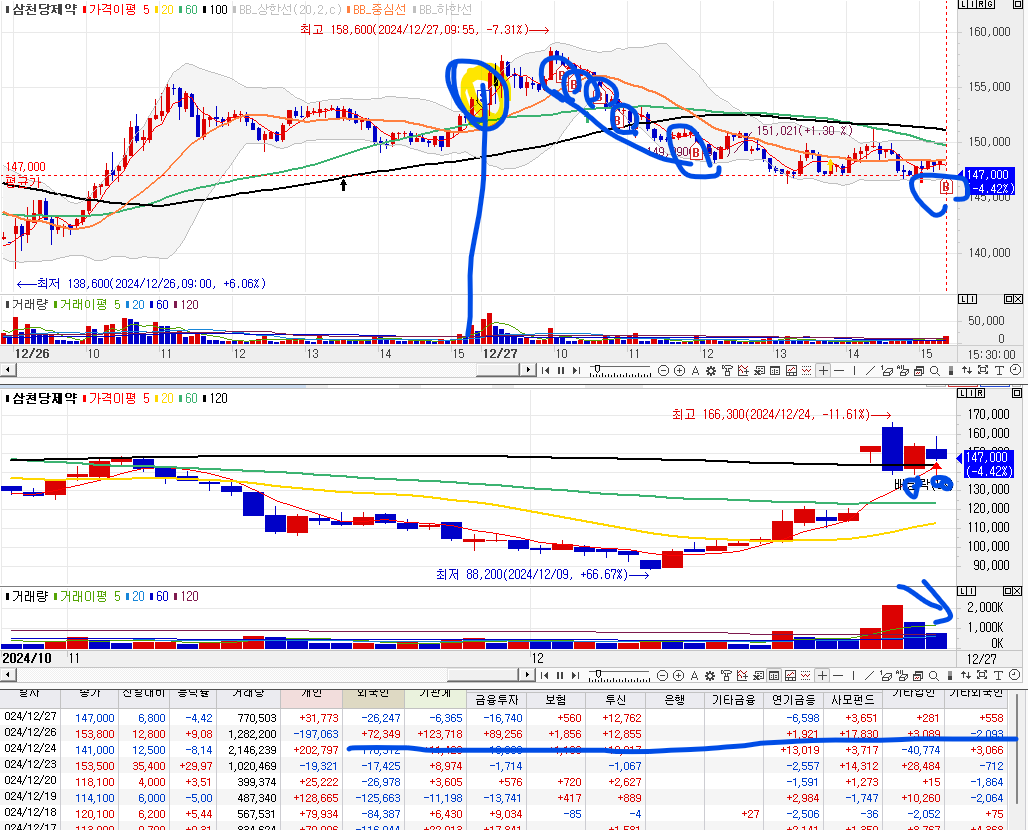Maximize daily price chart panel box icon
Screen dimensions: 1028x830
tap(1017, 393)
